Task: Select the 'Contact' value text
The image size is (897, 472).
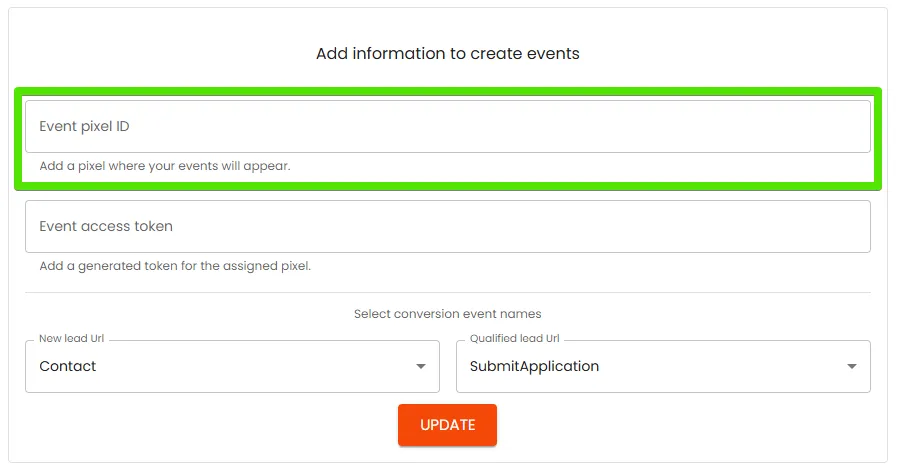Action: [68, 366]
